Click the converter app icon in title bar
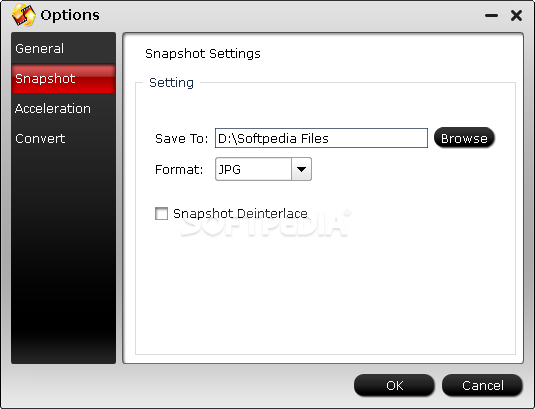 (x=24, y=15)
